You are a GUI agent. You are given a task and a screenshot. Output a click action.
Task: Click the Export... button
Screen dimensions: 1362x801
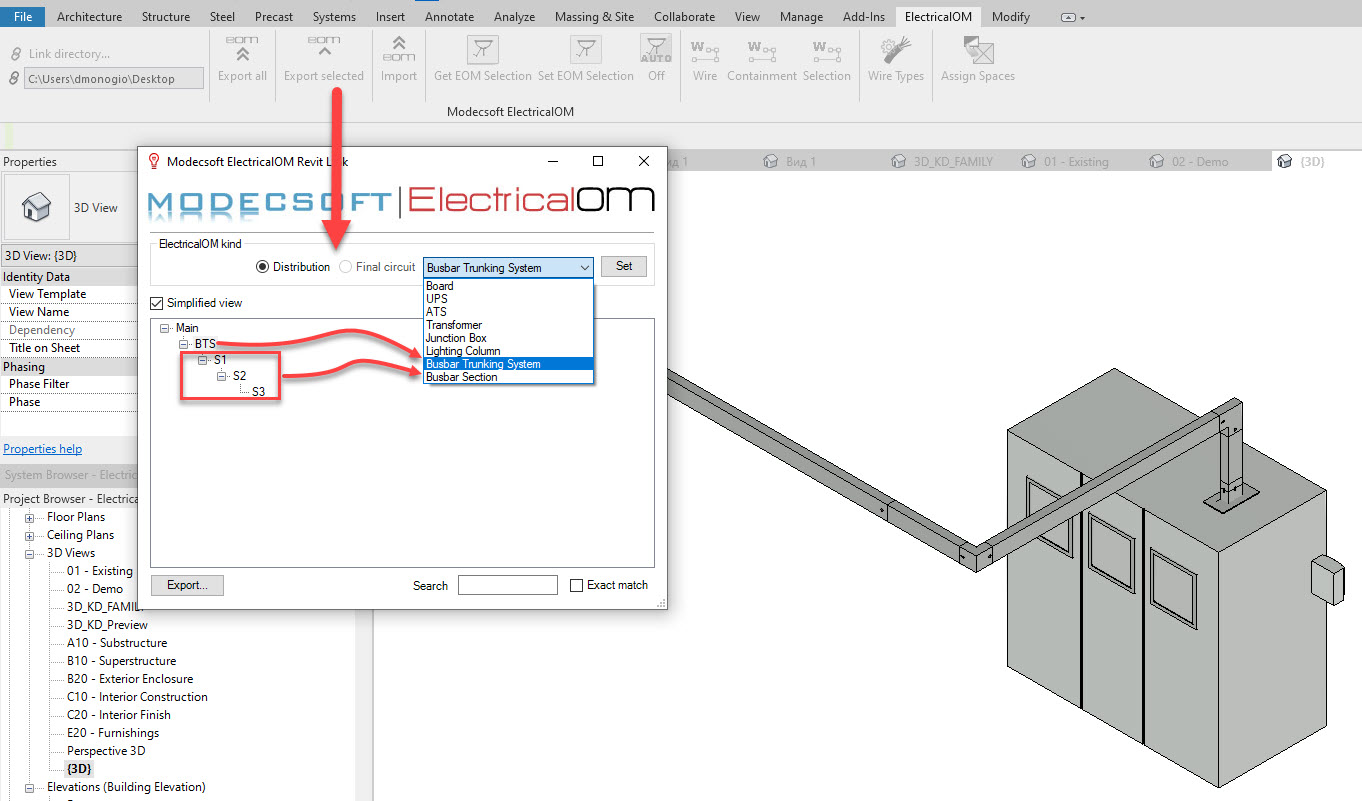187,585
